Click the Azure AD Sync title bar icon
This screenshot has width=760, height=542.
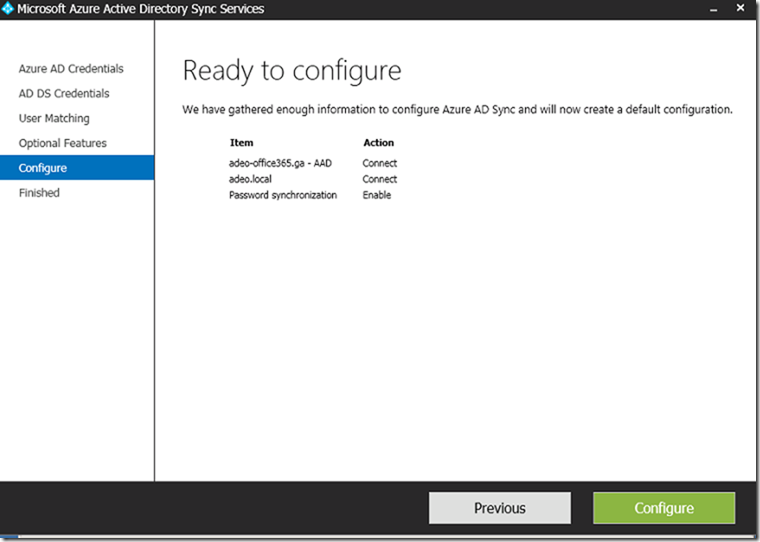[x=8, y=8]
